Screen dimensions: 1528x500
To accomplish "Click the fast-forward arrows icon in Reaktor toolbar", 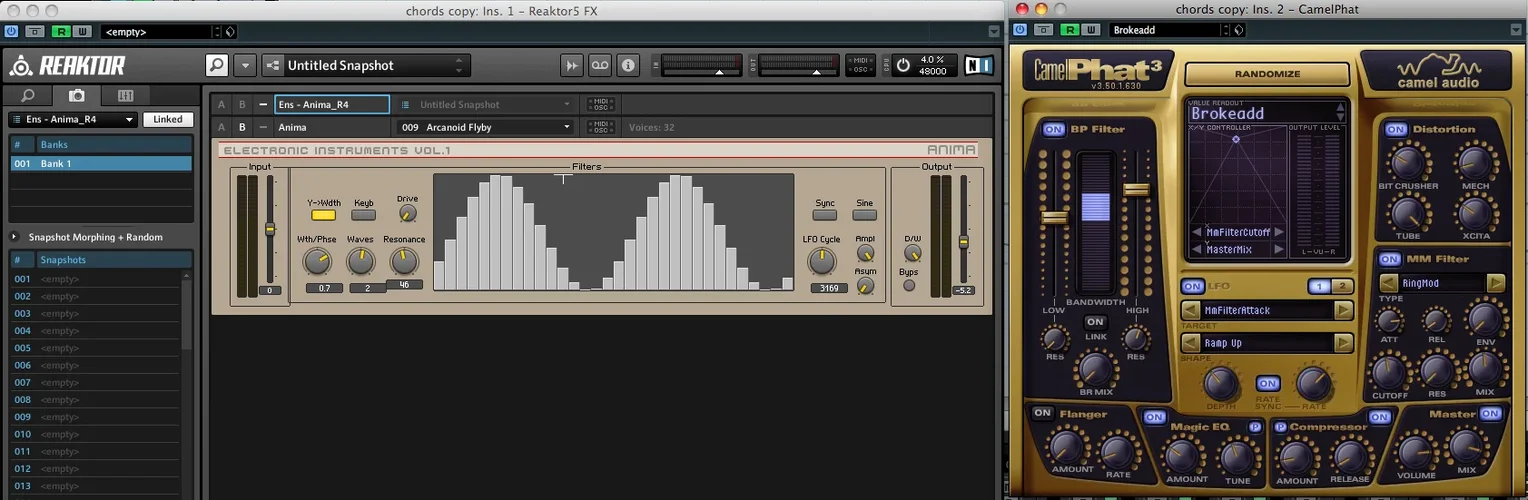I will pos(572,66).
